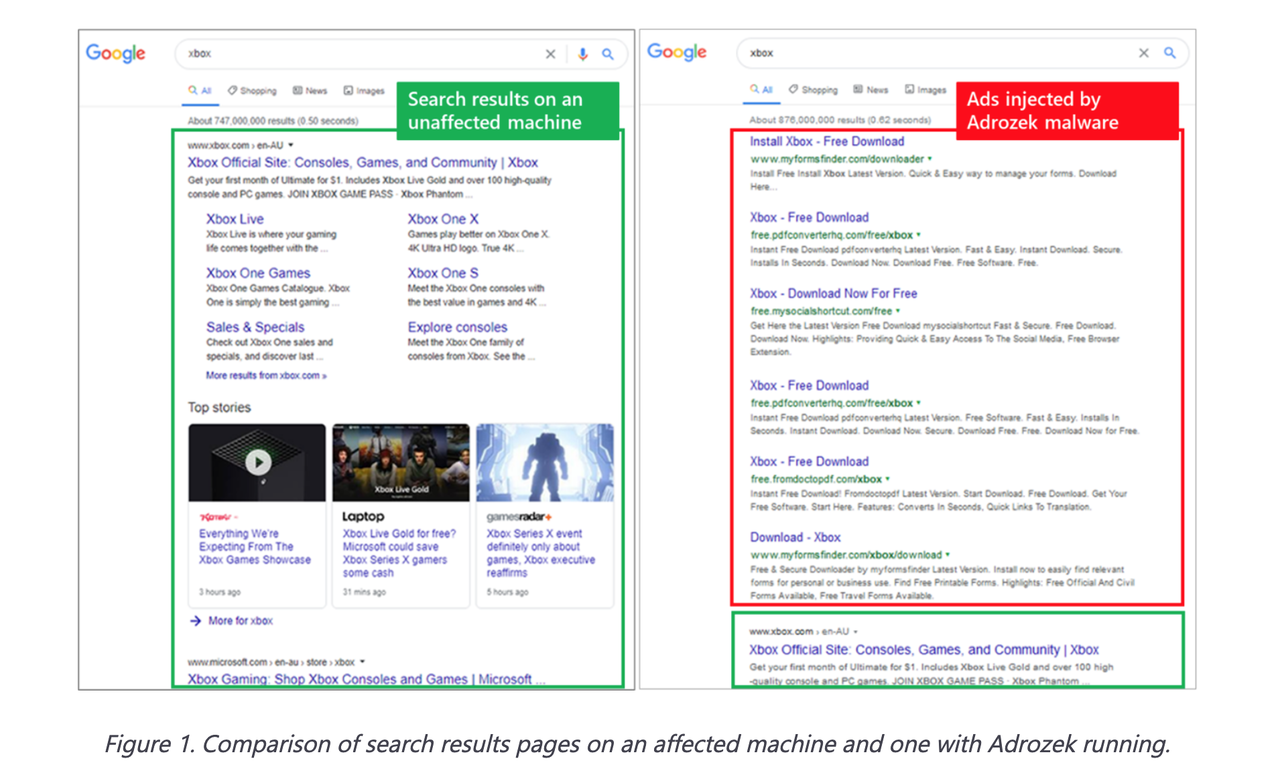Click the magnifier search icon on the Adrozek-affected page

(1169, 53)
